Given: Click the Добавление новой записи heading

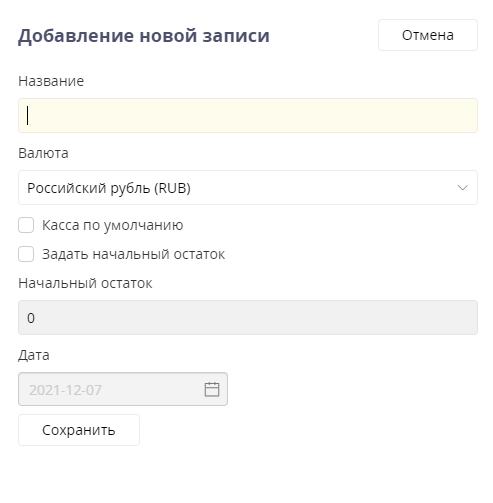Looking at the screenshot, I should pyautogui.click(x=144, y=36).
